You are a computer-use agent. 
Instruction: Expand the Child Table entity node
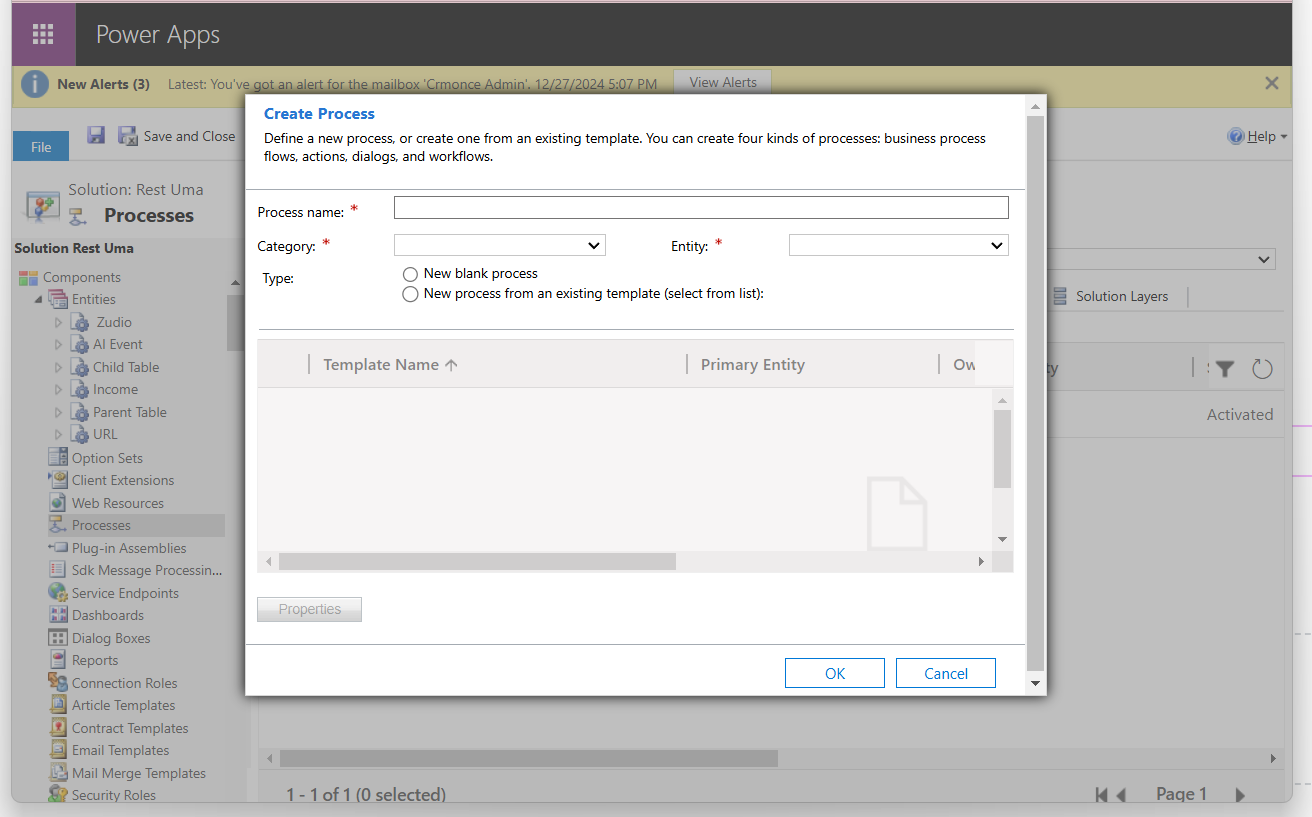[59, 367]
